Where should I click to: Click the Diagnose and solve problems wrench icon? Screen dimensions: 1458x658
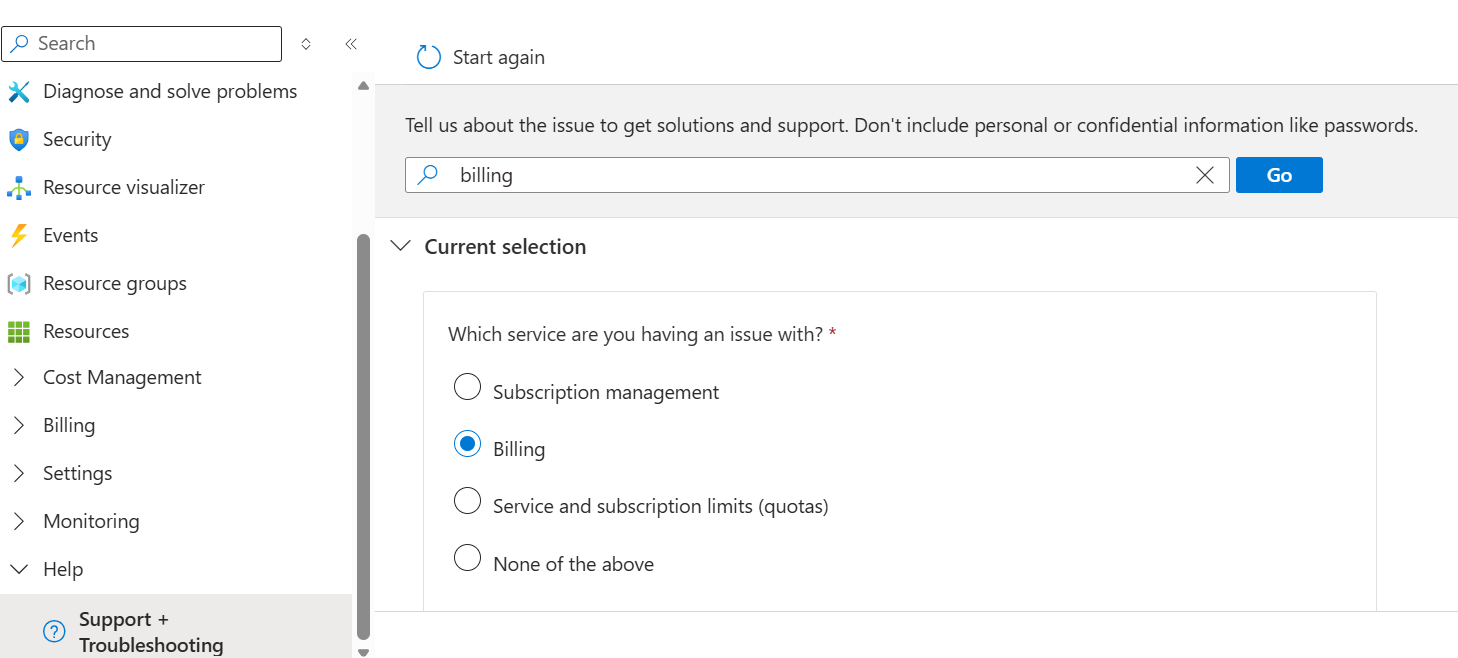[x=19, y=92]
